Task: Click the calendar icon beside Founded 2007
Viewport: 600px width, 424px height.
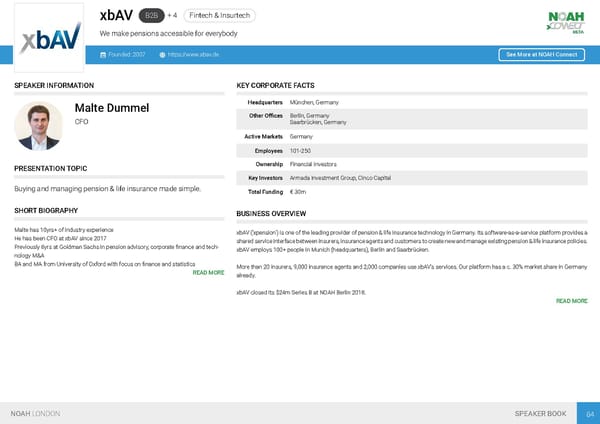Action: (x=104, y=54)
